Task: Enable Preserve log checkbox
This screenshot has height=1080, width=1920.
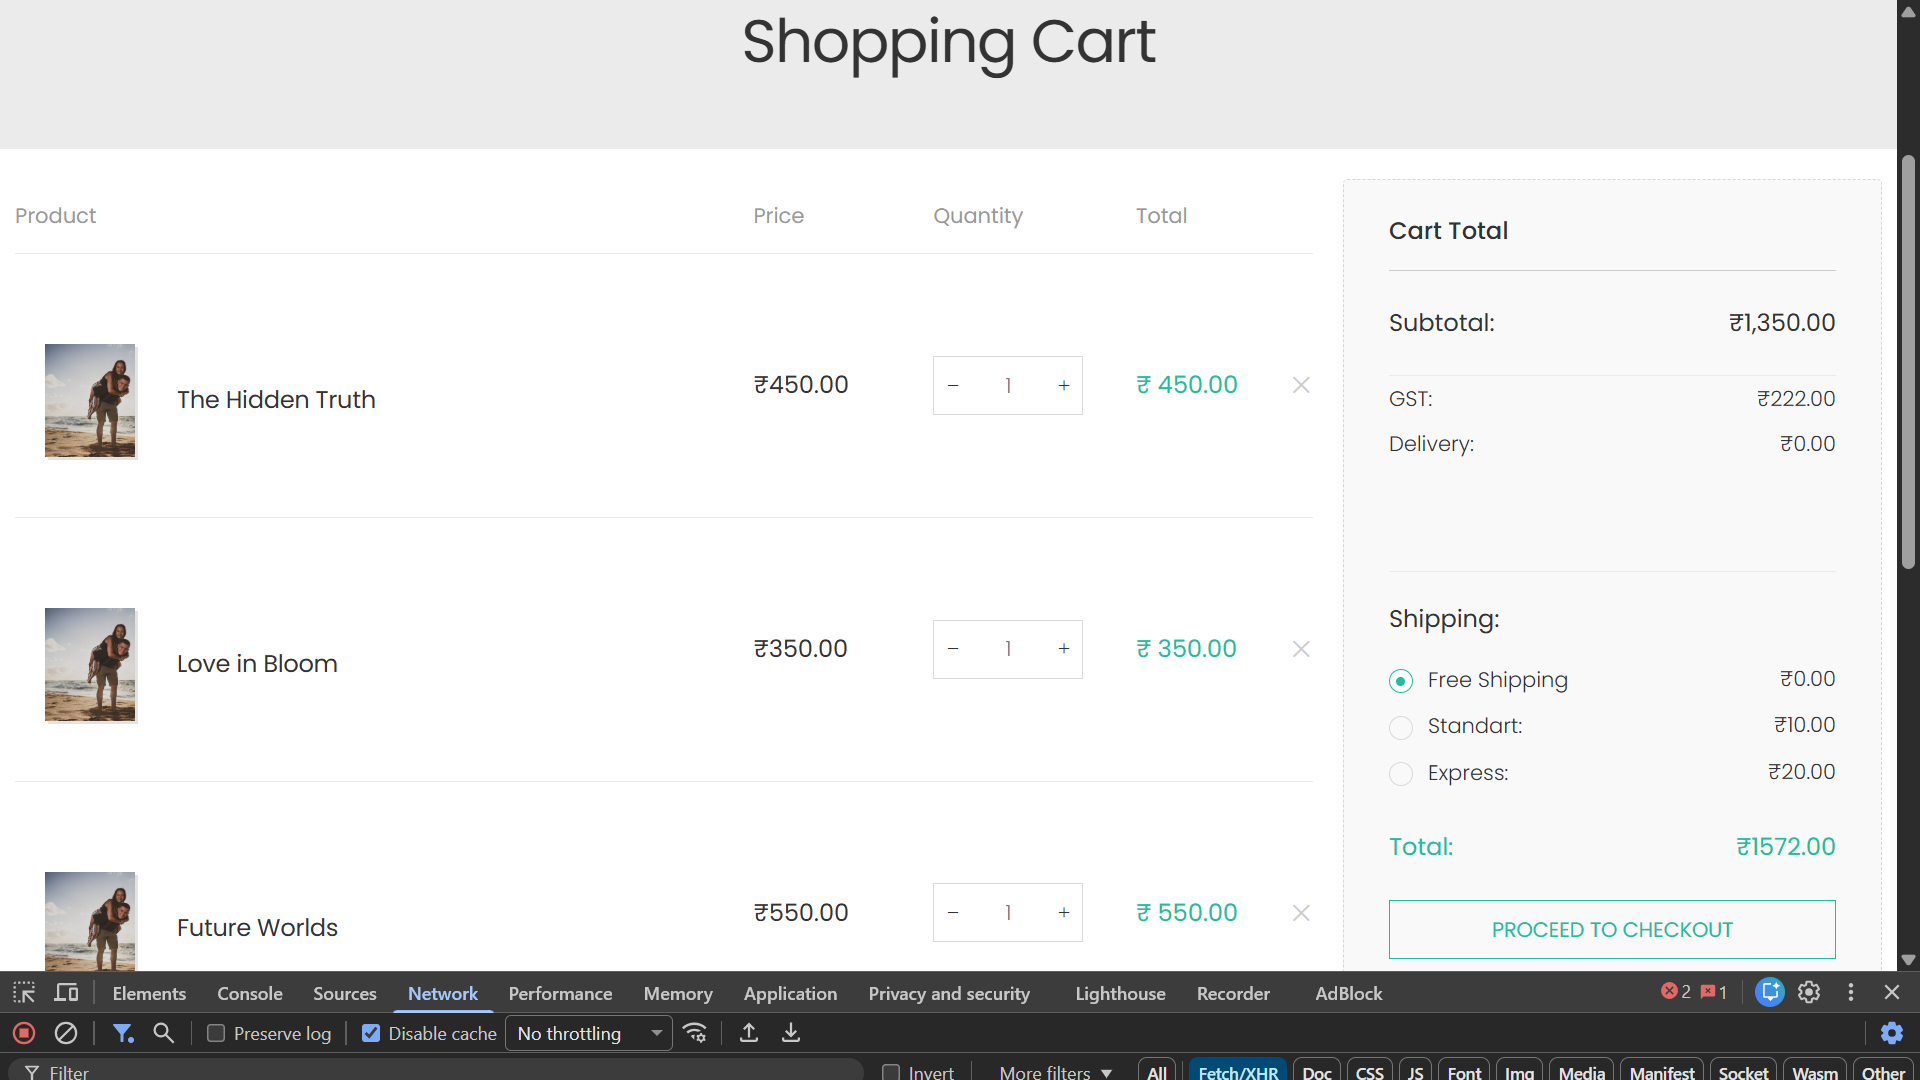Action: pyautogui.click(x=216, y=1033)
